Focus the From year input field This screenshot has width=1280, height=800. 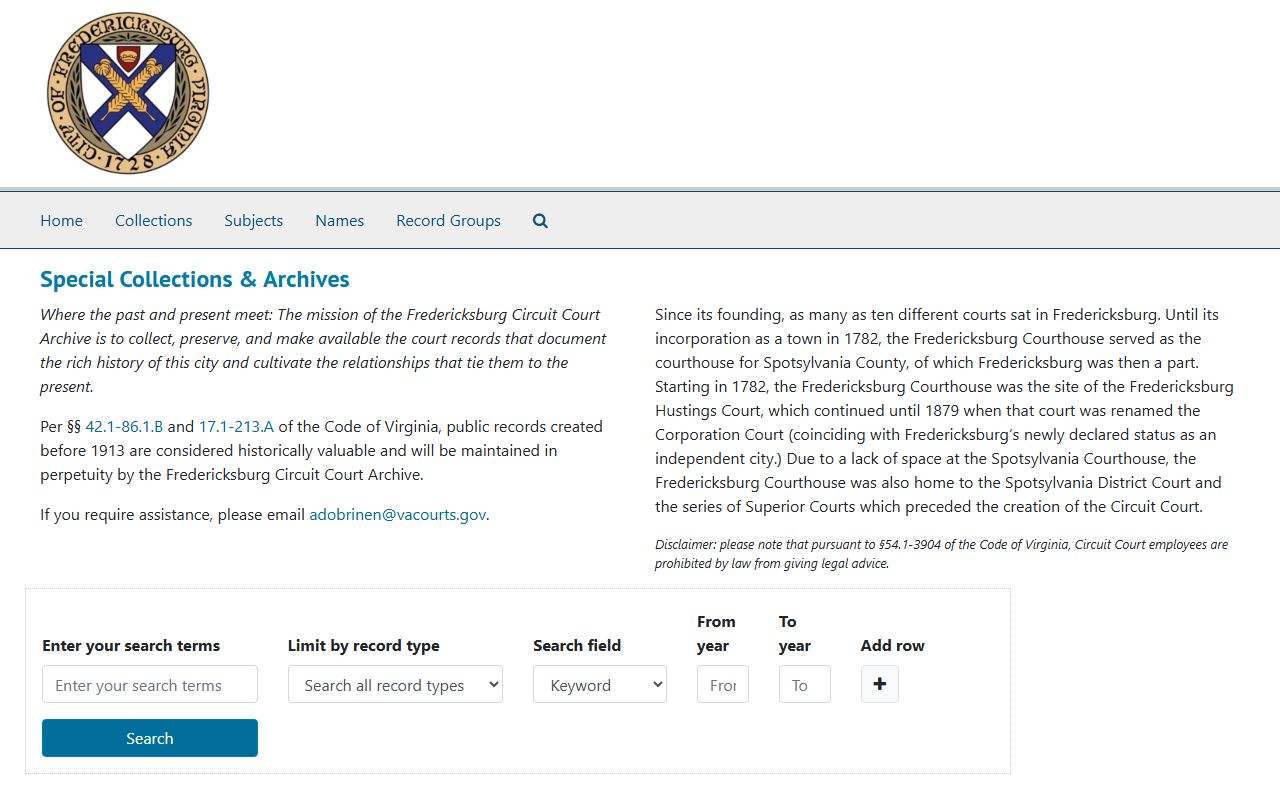click(x=723, y=684)
